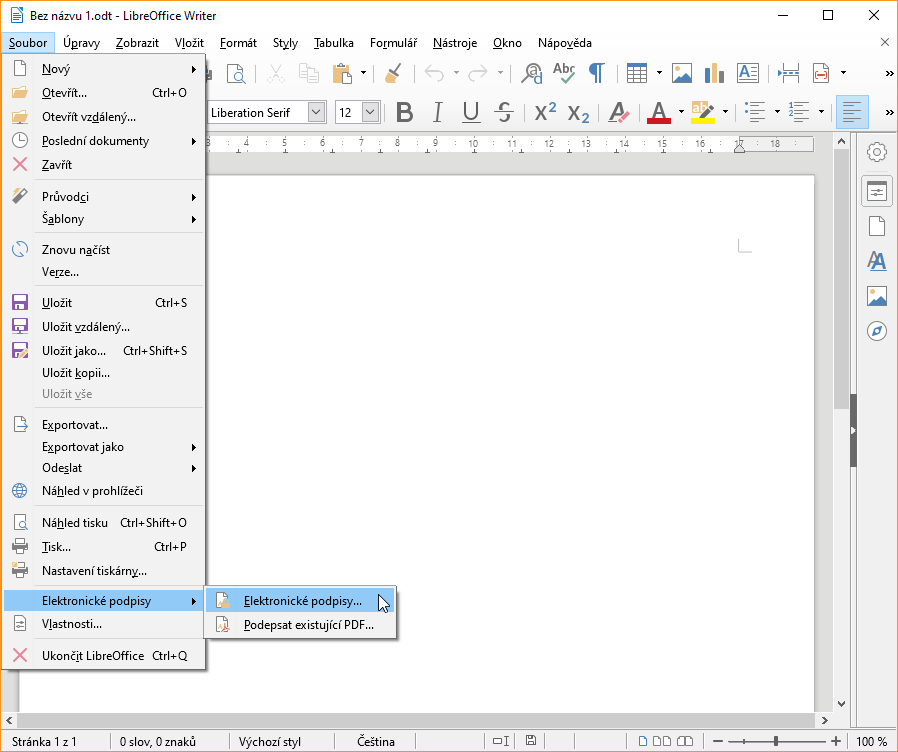The height and width of the screenshot is (752, 898).
Task: Insert chart icon
Action: (x=714, y=73)
